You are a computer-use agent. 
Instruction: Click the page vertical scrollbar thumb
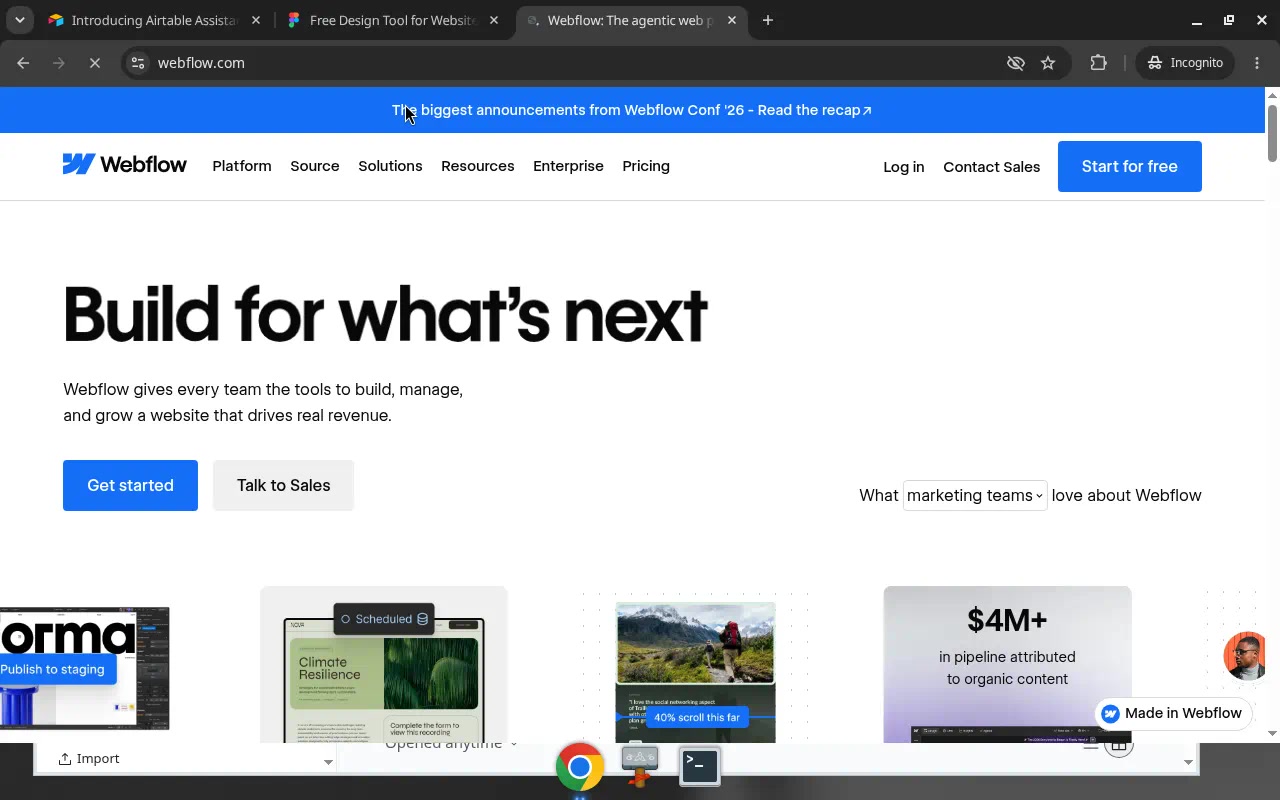click(x=1272, y=132)
